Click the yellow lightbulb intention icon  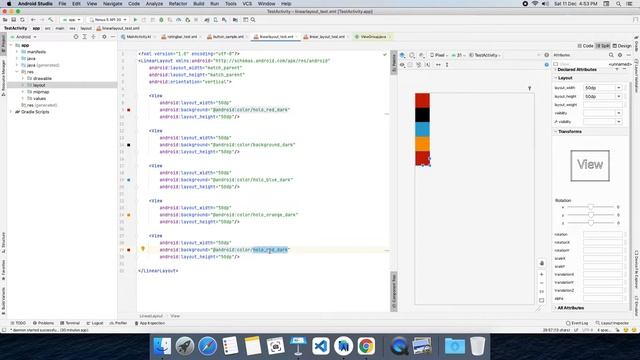click(143, 249)
